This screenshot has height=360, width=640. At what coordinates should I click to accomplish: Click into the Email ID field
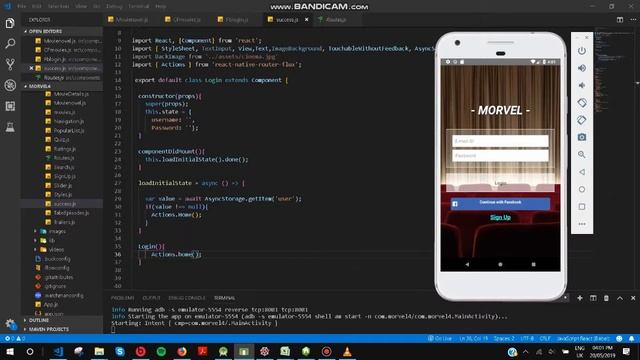pyautogui.click(x=500, y=141)
